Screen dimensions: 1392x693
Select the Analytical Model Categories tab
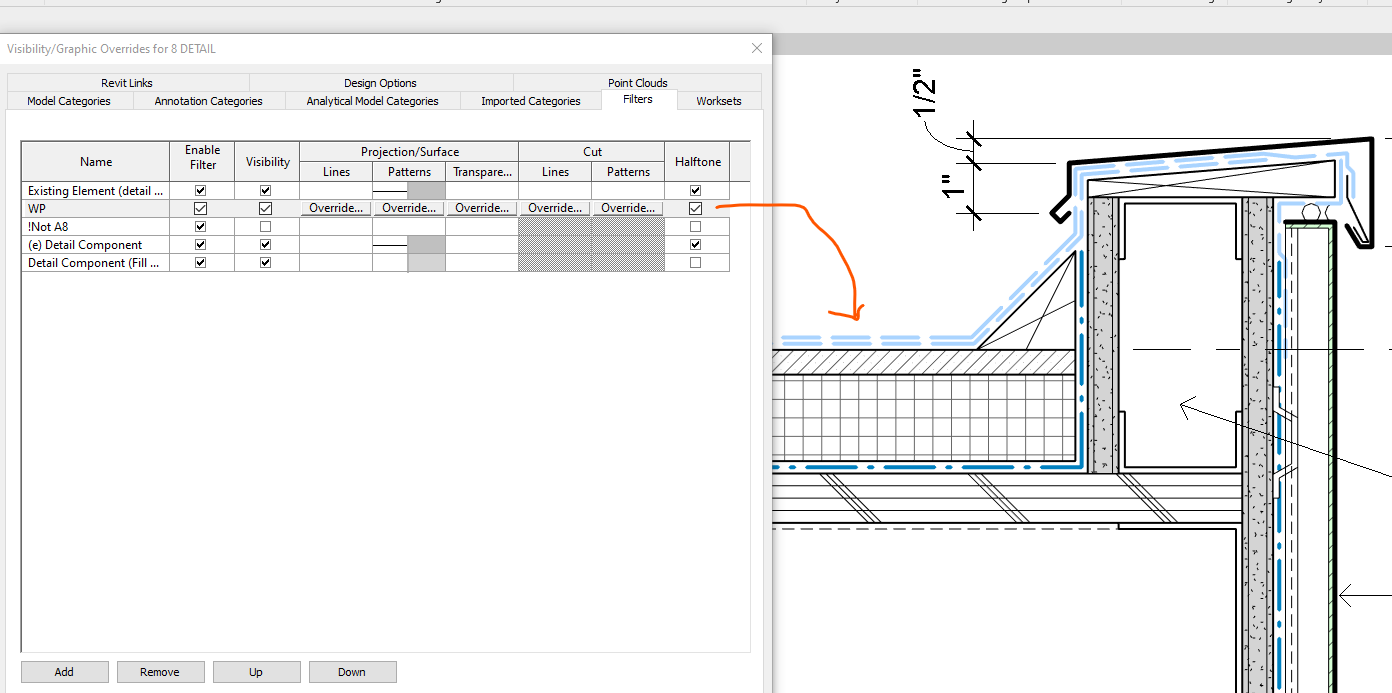(371, 100)
